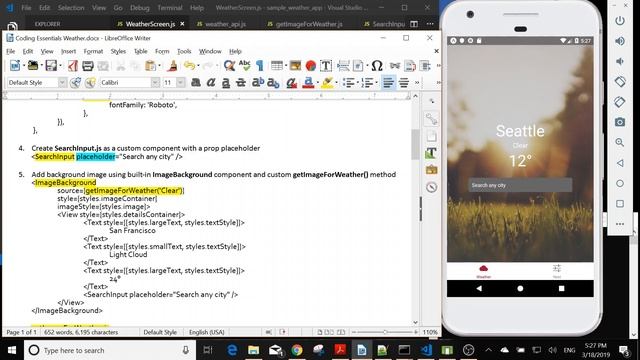Click the Insert Text Box icon
Image resolution: width=640 pixels, height=360 pixels.
click(x=326, y=66)
